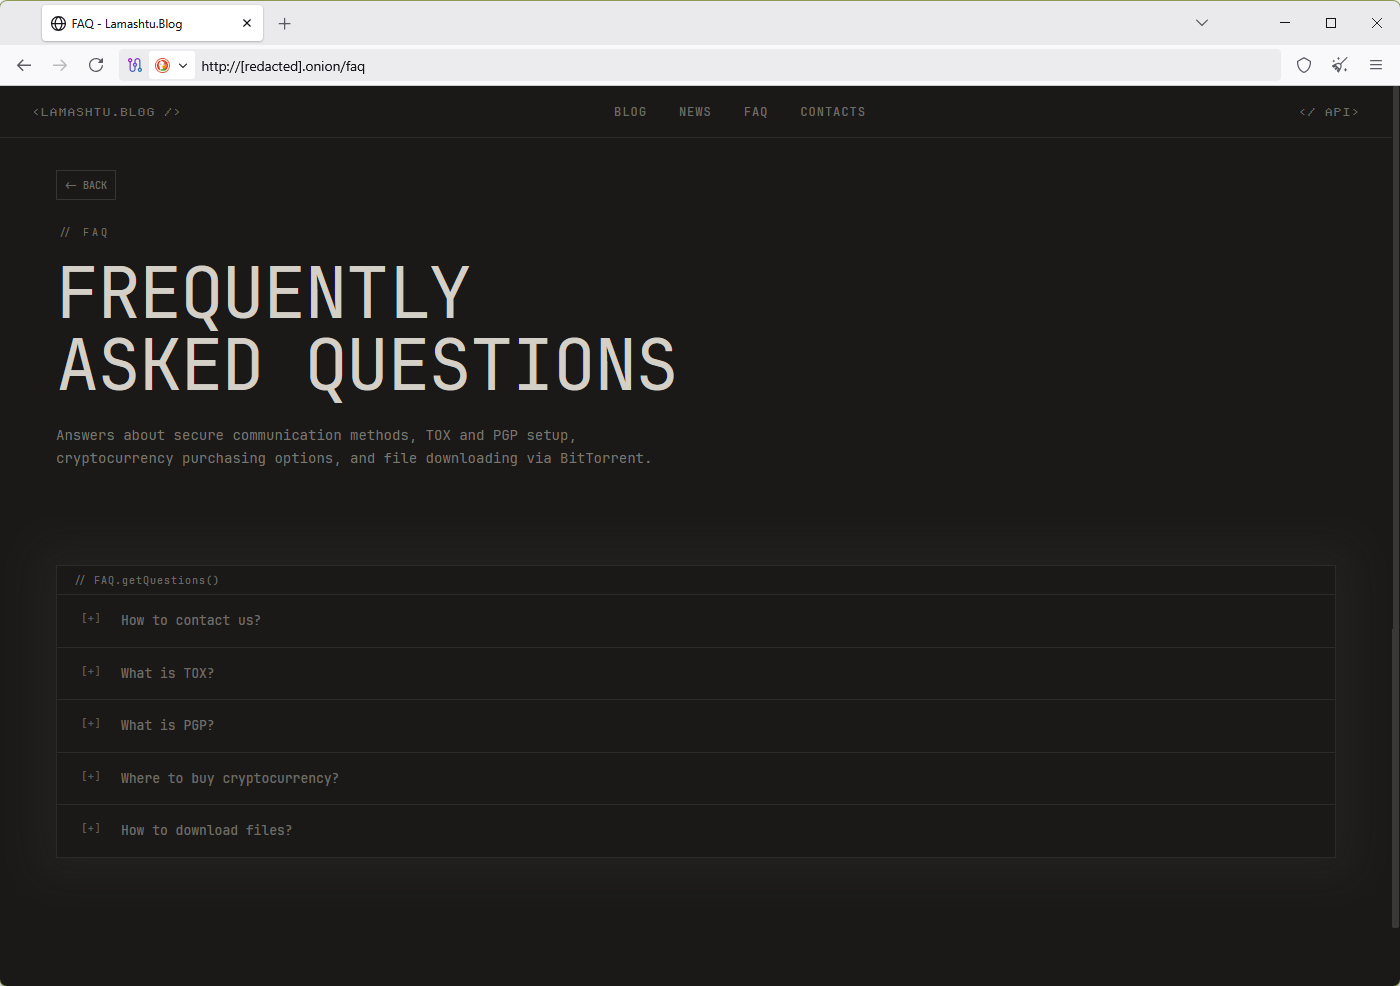Minimize the browser window
The height and width of the screenshot is (986, 1400).
click(1285, 23)
